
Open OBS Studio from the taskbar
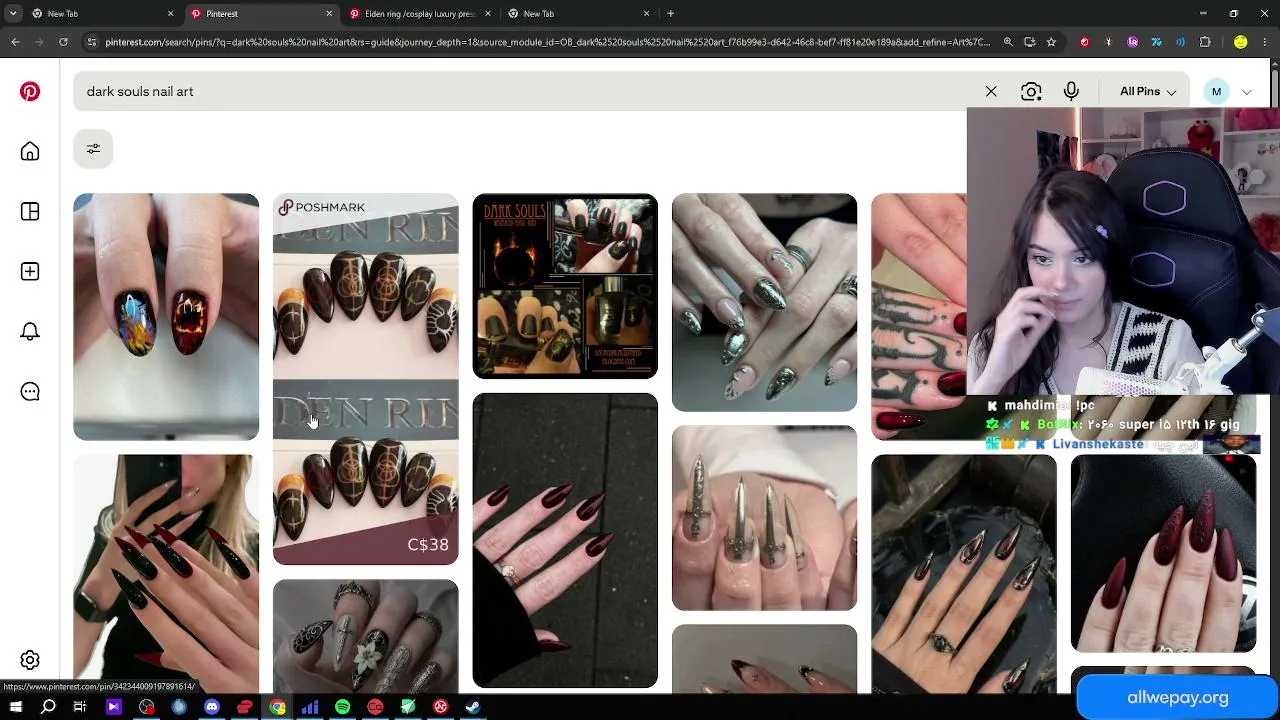(147, 707)
